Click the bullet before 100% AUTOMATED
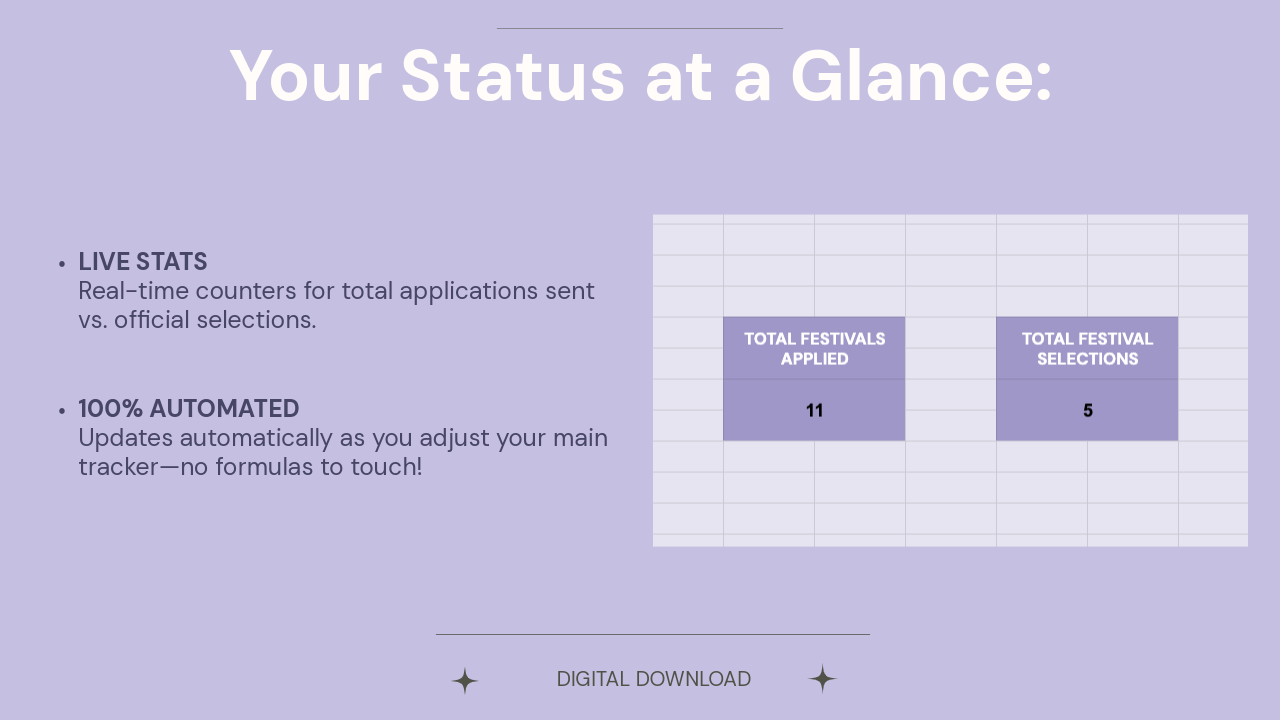 [62, 410]
